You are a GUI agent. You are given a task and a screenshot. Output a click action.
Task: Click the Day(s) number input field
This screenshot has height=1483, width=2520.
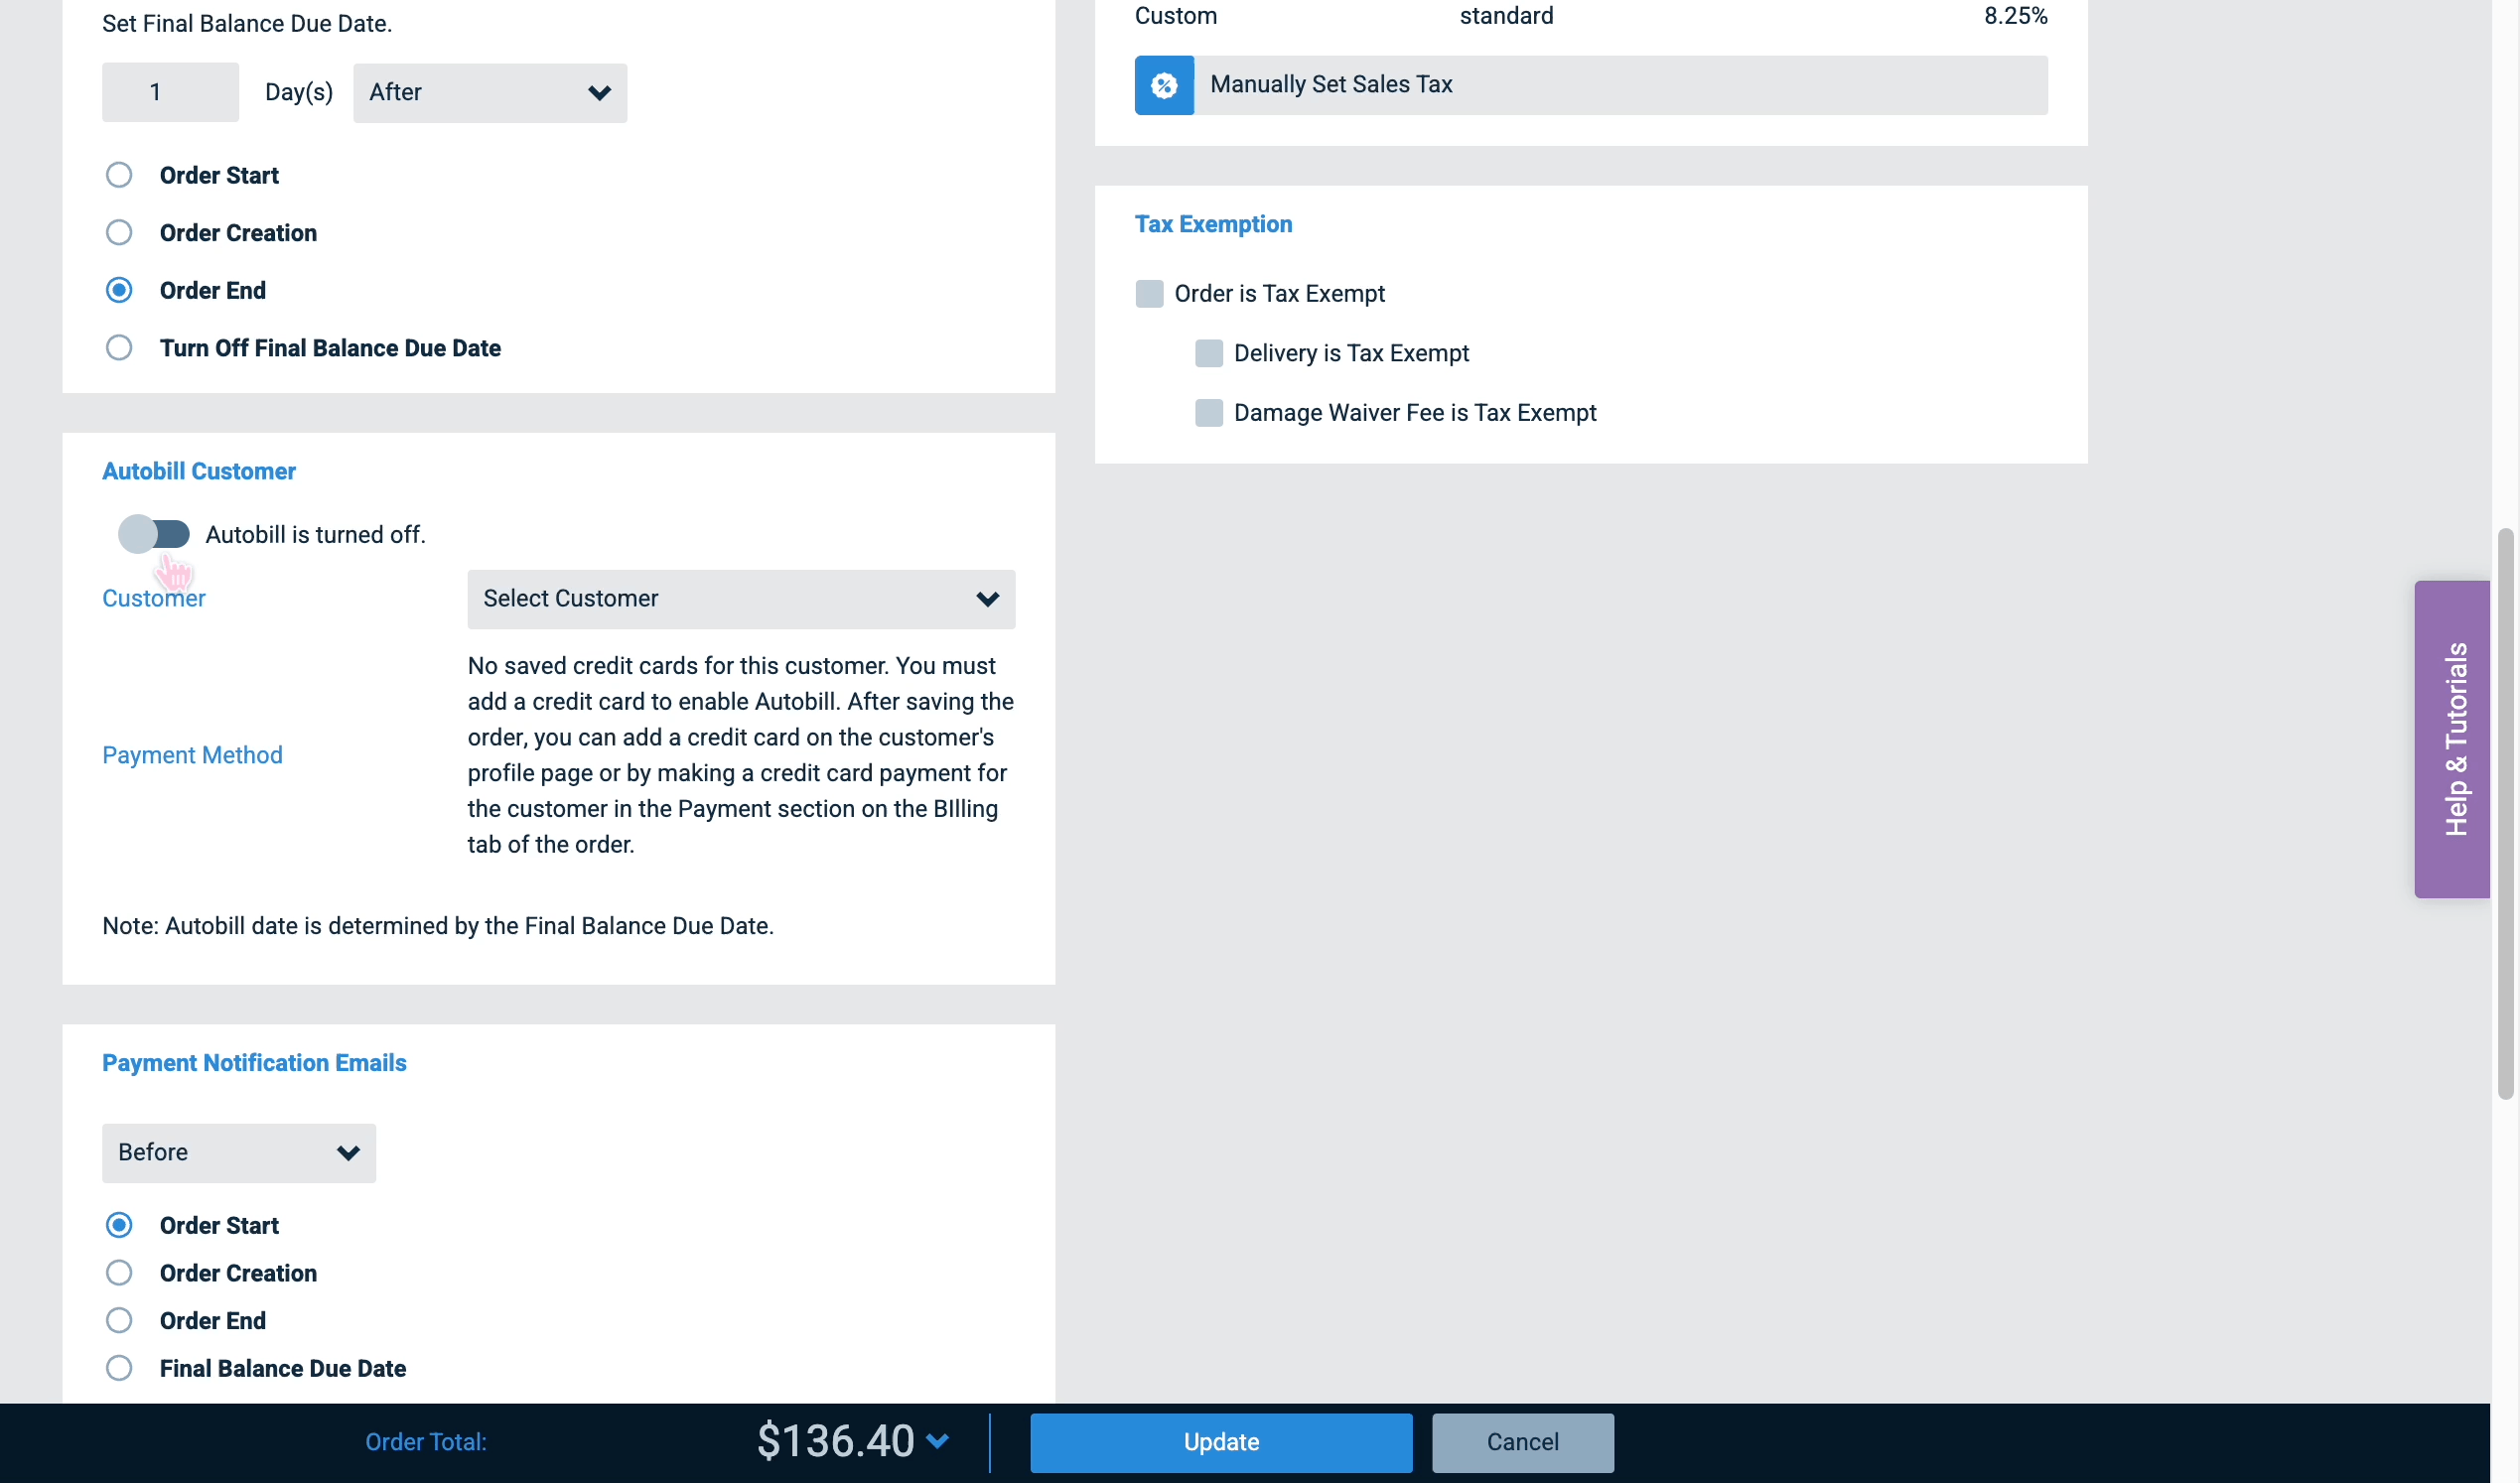(170, 93)
